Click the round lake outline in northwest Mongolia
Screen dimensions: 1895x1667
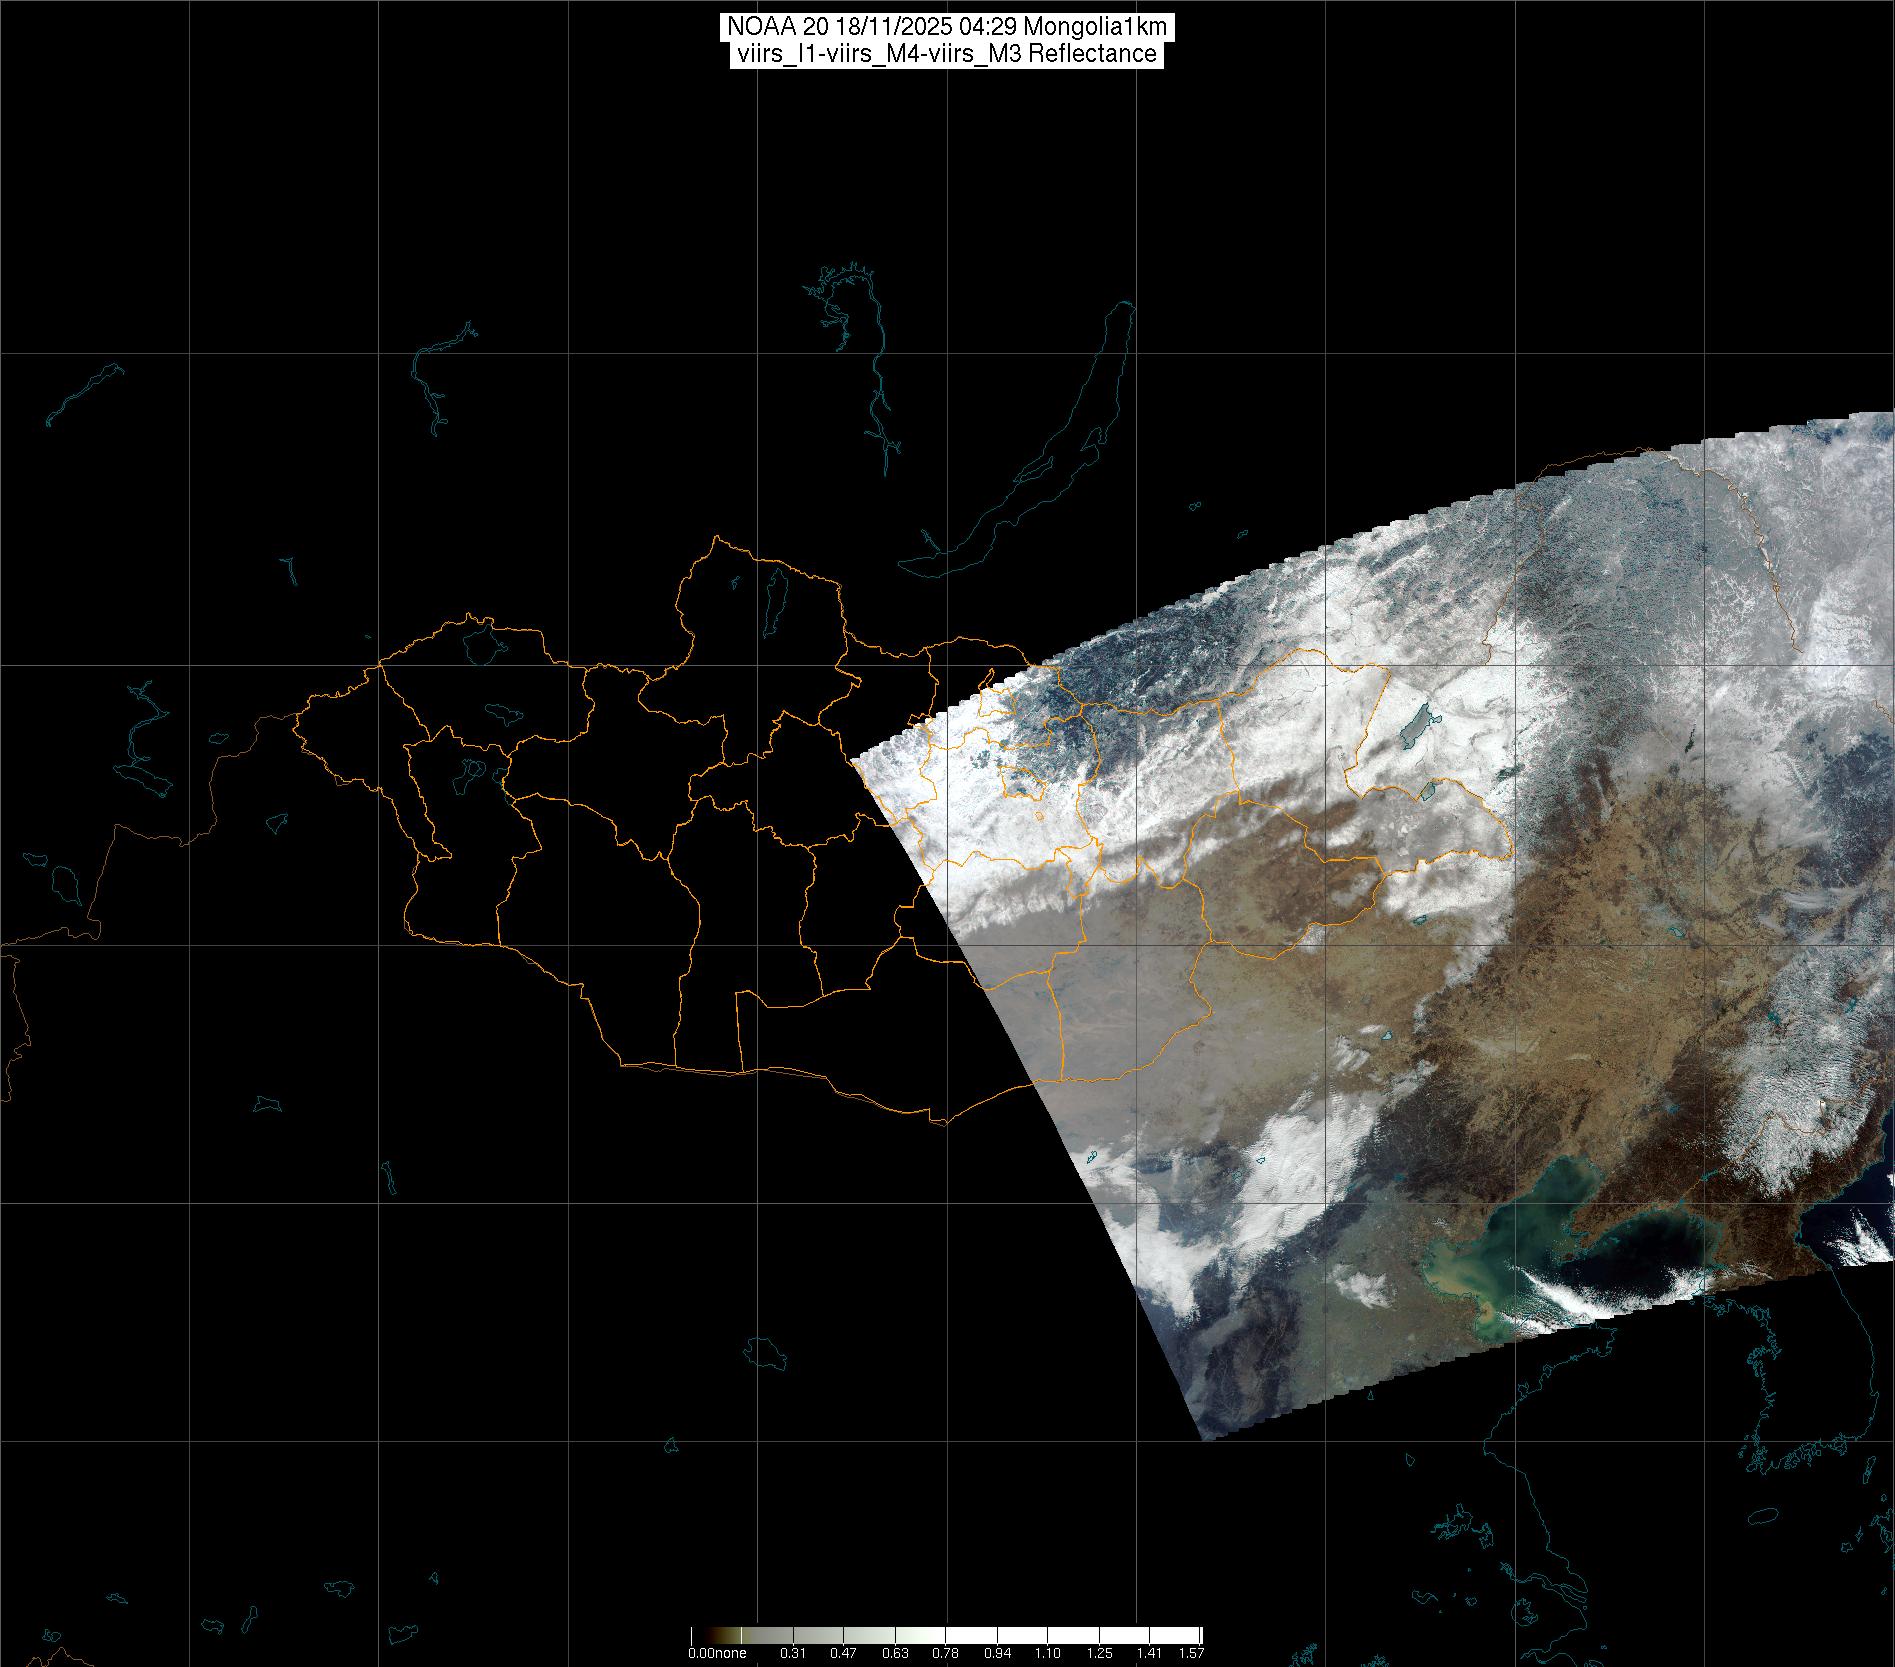pyautogui.click(x=482, y=643)
